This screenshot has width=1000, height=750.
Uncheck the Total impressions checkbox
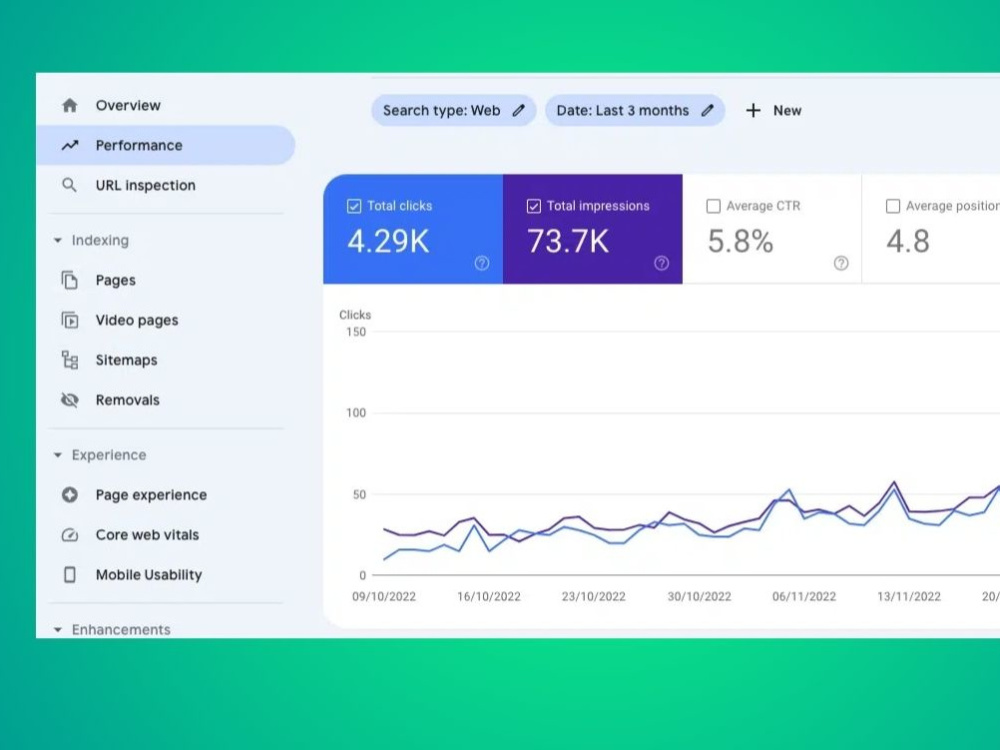[534, 206]
